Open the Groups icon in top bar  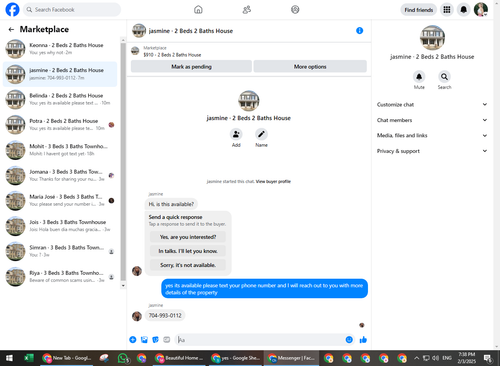pyautogui.click(x=295, y=9)
